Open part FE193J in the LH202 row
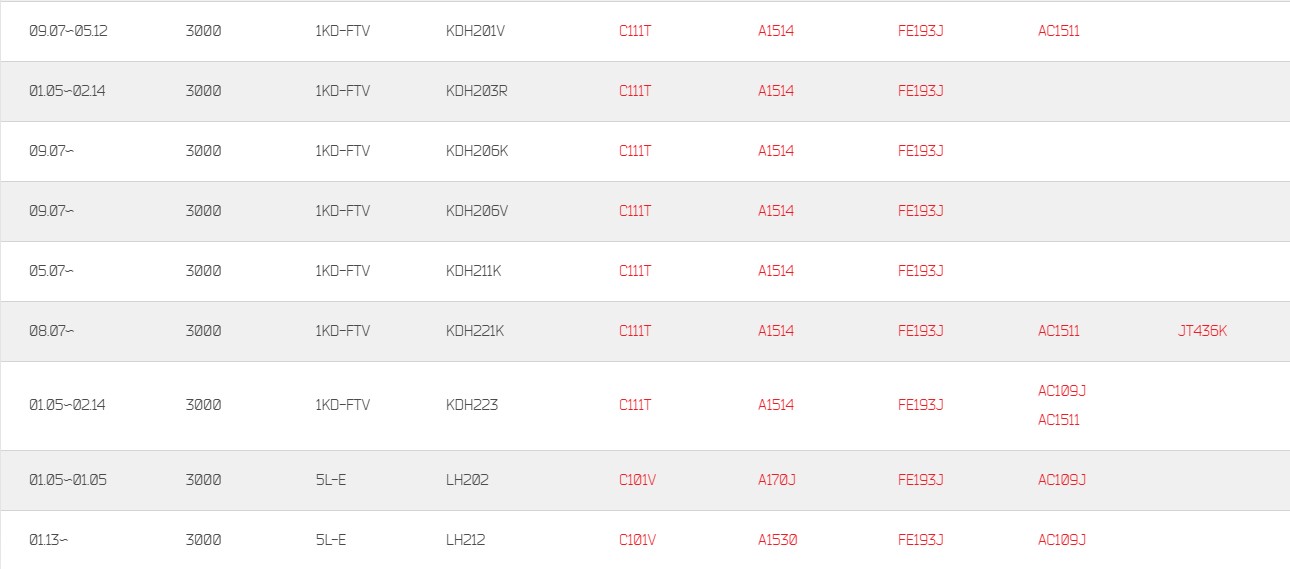Screen dimensions: 1290x569 [921, 480]
